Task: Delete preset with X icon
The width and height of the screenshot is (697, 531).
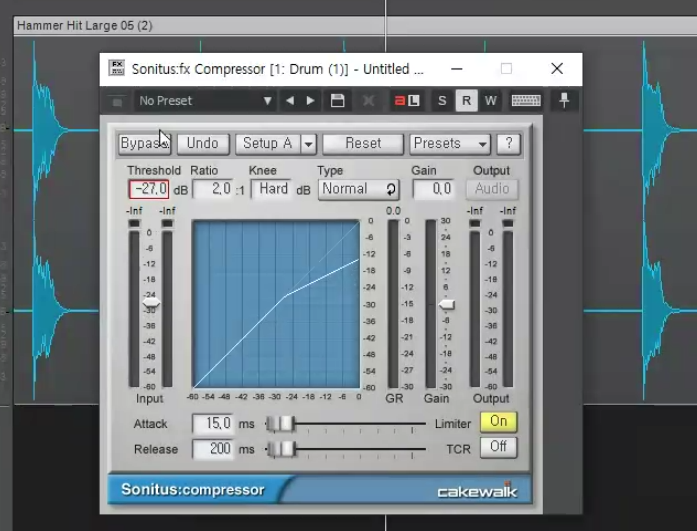Action: [x=368, y=101]
